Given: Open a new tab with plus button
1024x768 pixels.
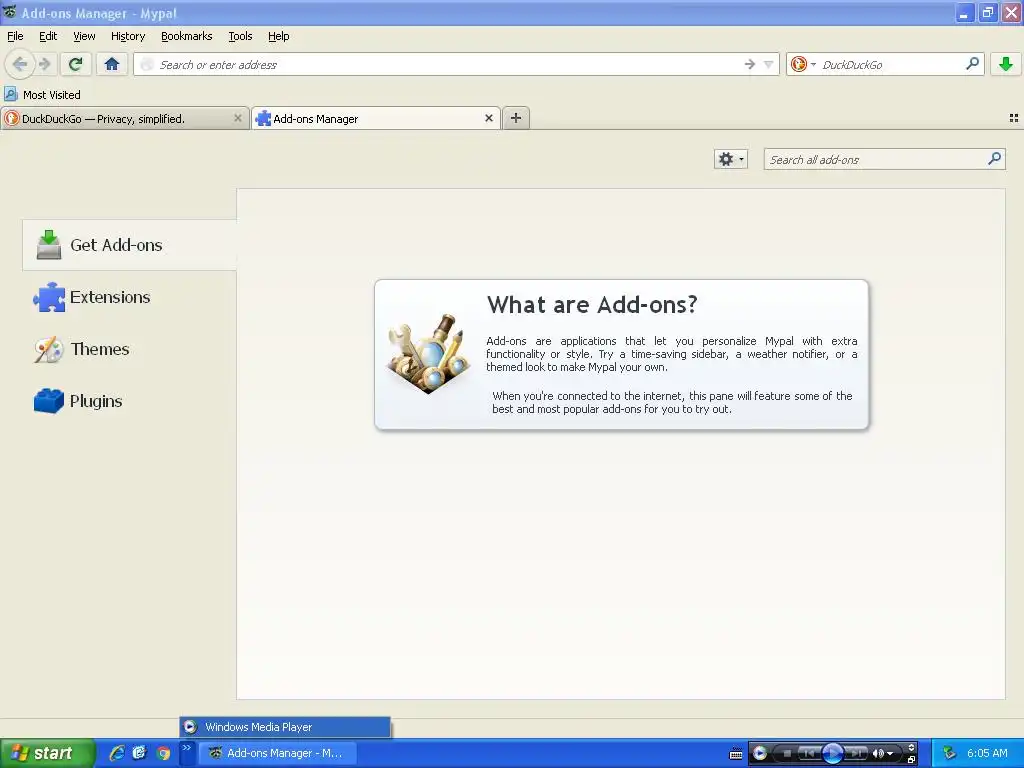Looking at the screenshot, I should coord(516,118).
